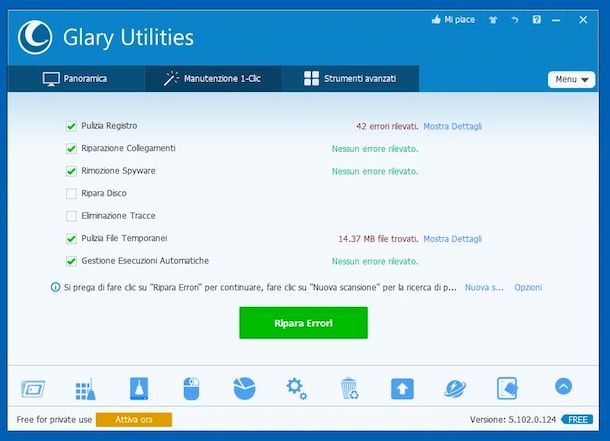610x441 pixels.
Task: Enable the Eliminazione Tracce checkbox
Action: click(71, 216)
